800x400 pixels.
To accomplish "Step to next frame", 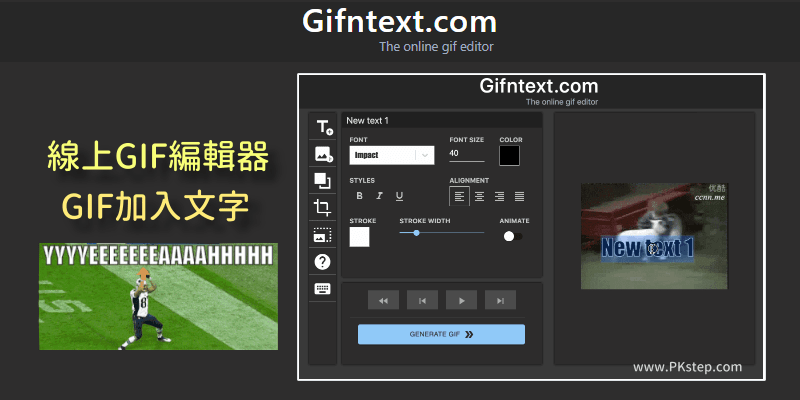I will tap(500, 300).
